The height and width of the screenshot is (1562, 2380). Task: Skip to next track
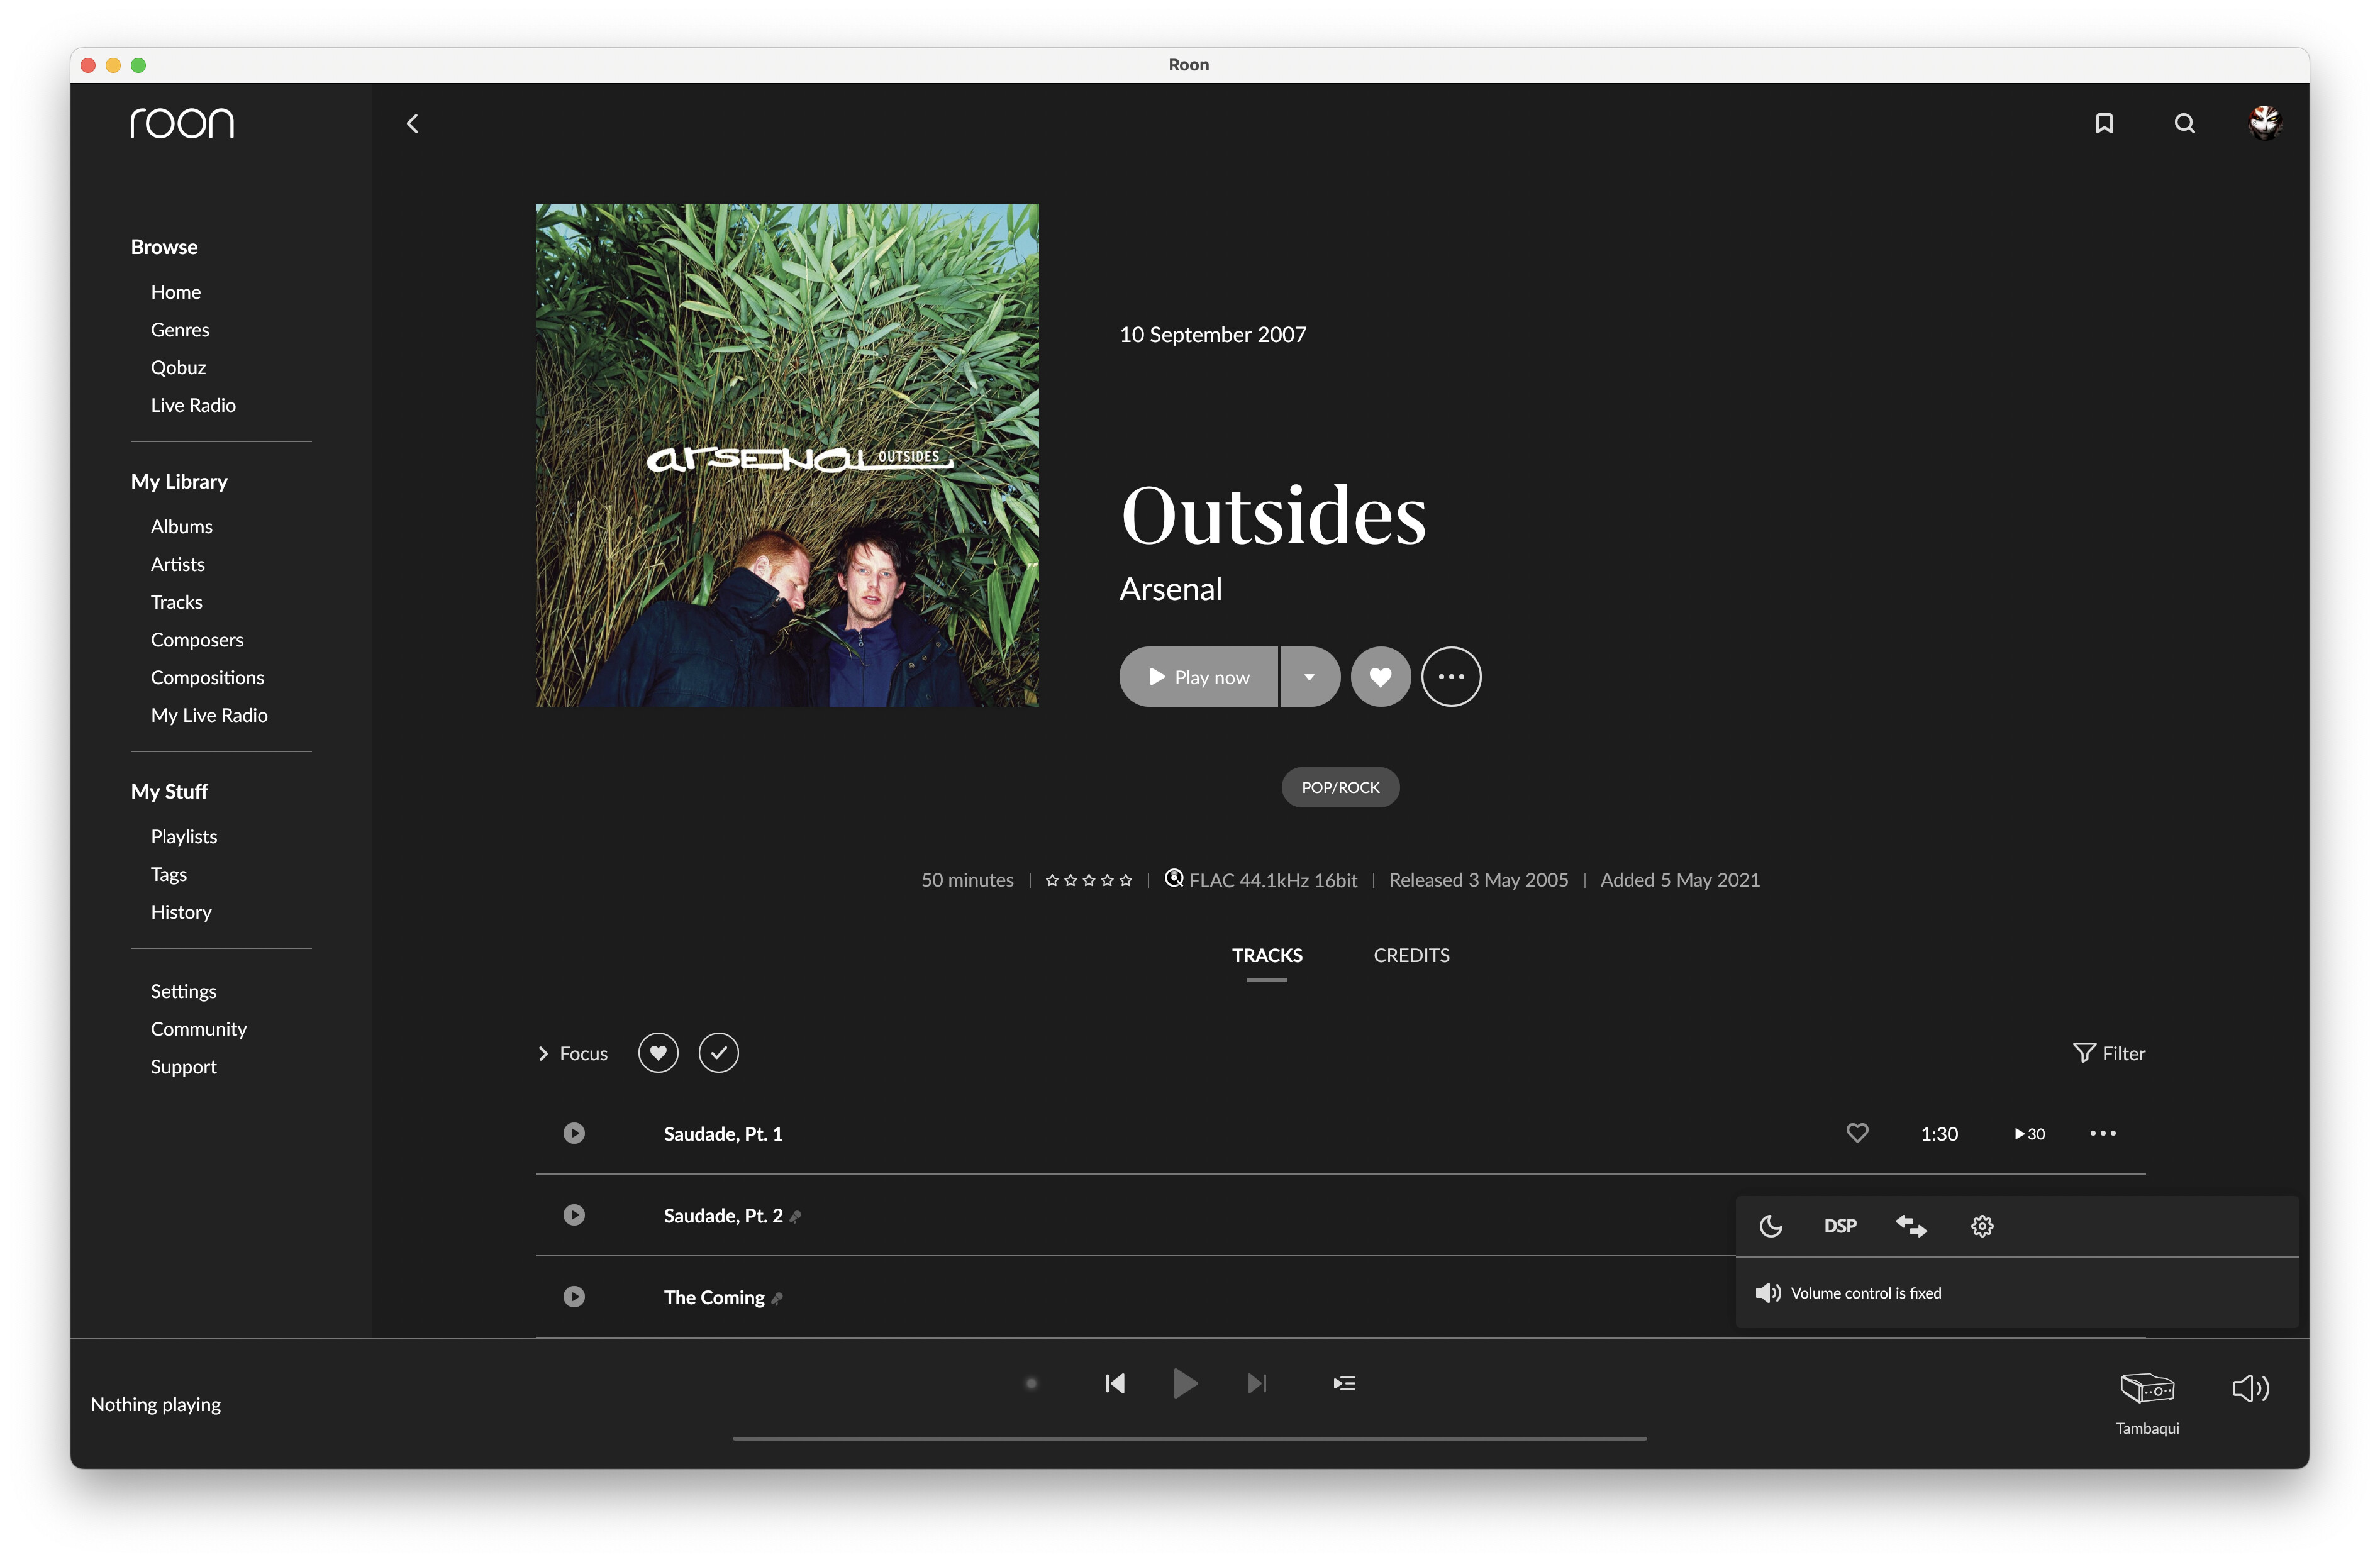[x=1257, y=1383]
